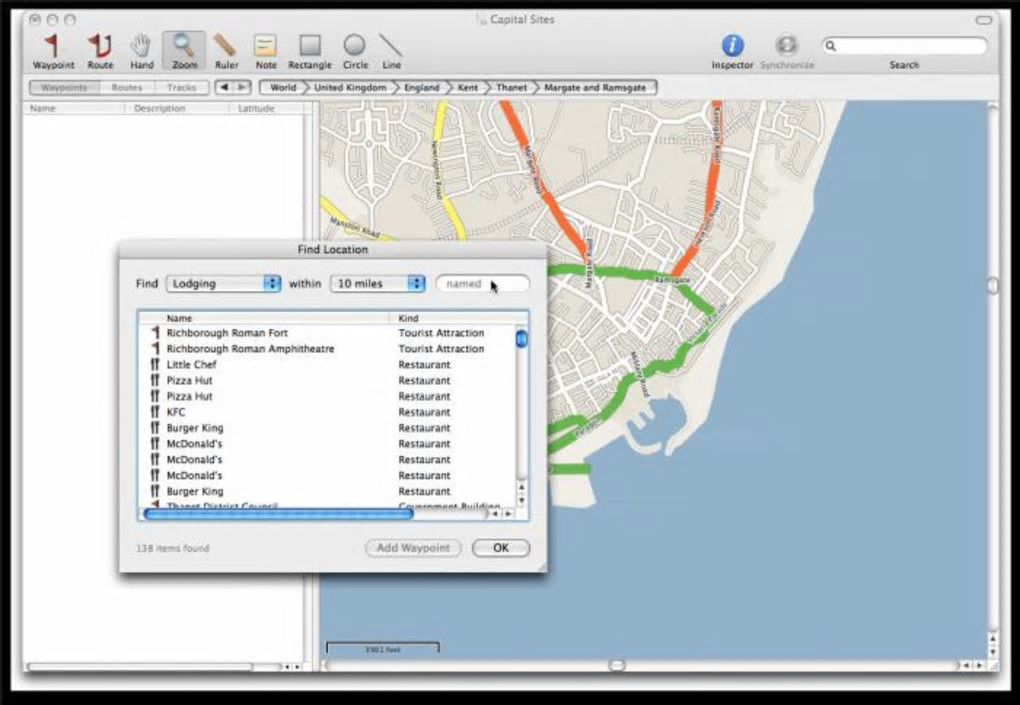The height and width of the screenshot is (705, 1020).
Task: Open the Lodging category dropdown
Action: (223, 284)
